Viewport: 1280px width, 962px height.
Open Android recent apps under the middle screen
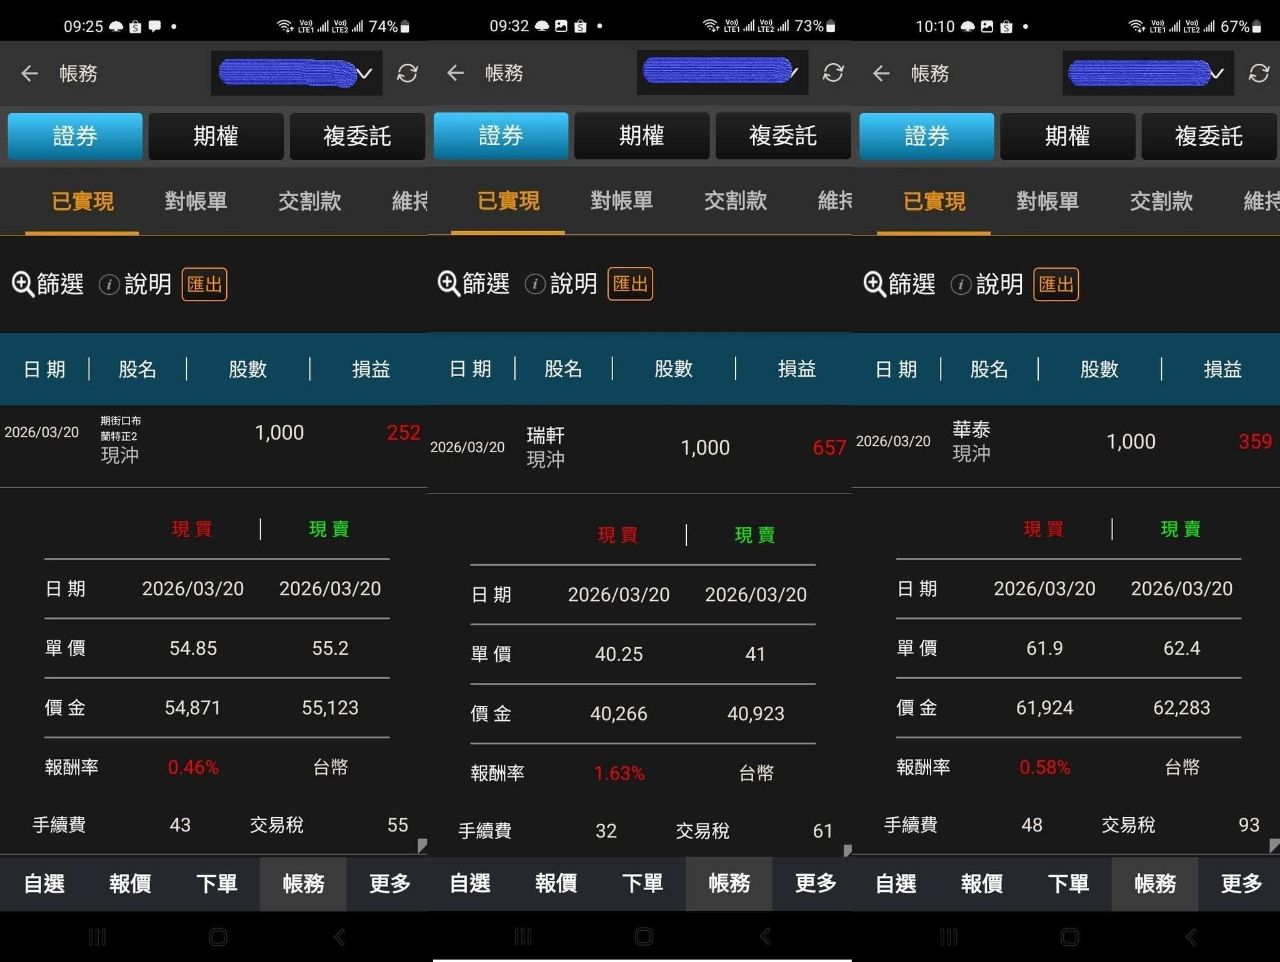(523, 937)
